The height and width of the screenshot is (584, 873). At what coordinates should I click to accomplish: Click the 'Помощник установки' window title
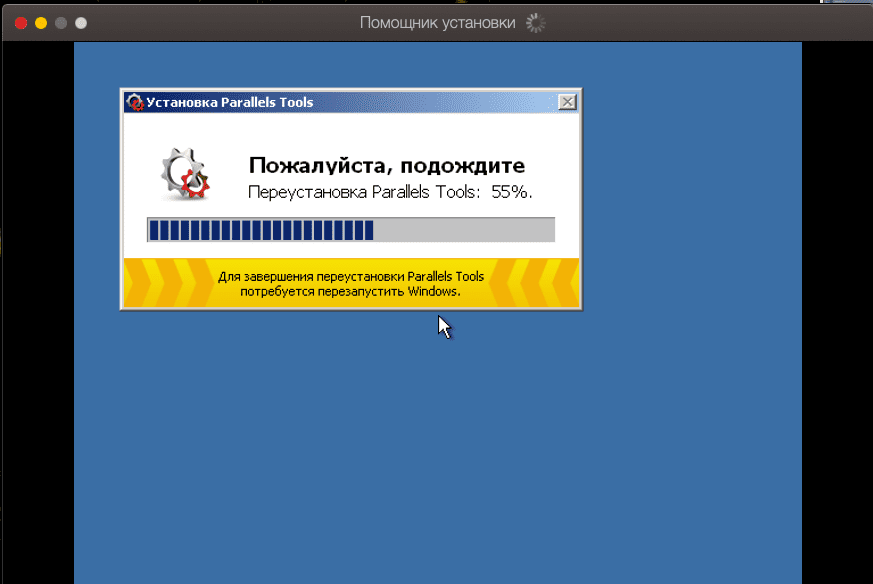click(x=438, y=23)
